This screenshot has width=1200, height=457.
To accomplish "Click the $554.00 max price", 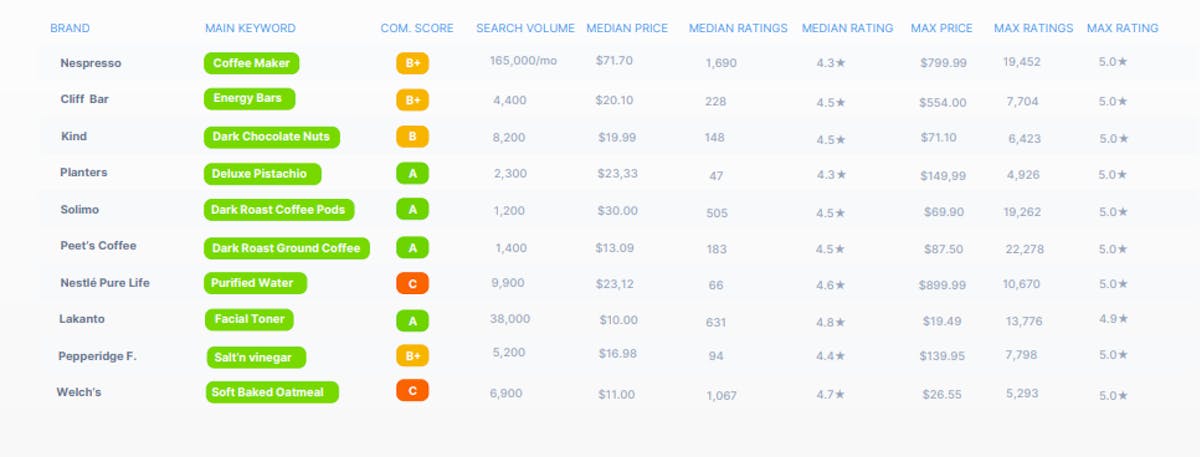I will tap(943, 102).
